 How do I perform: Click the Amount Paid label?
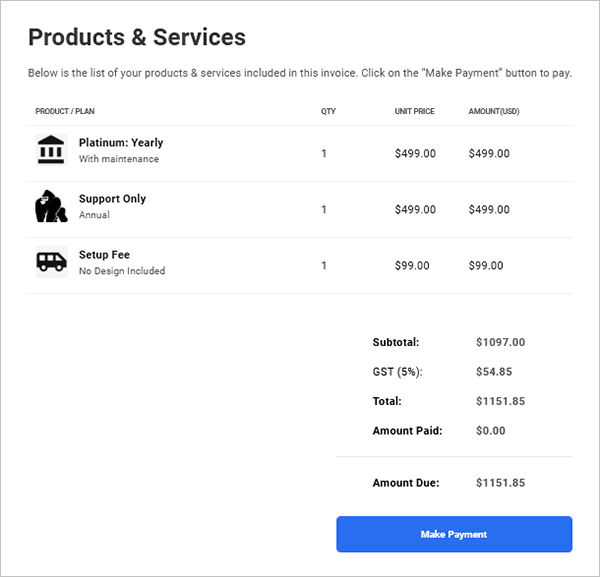pos(407,431)
